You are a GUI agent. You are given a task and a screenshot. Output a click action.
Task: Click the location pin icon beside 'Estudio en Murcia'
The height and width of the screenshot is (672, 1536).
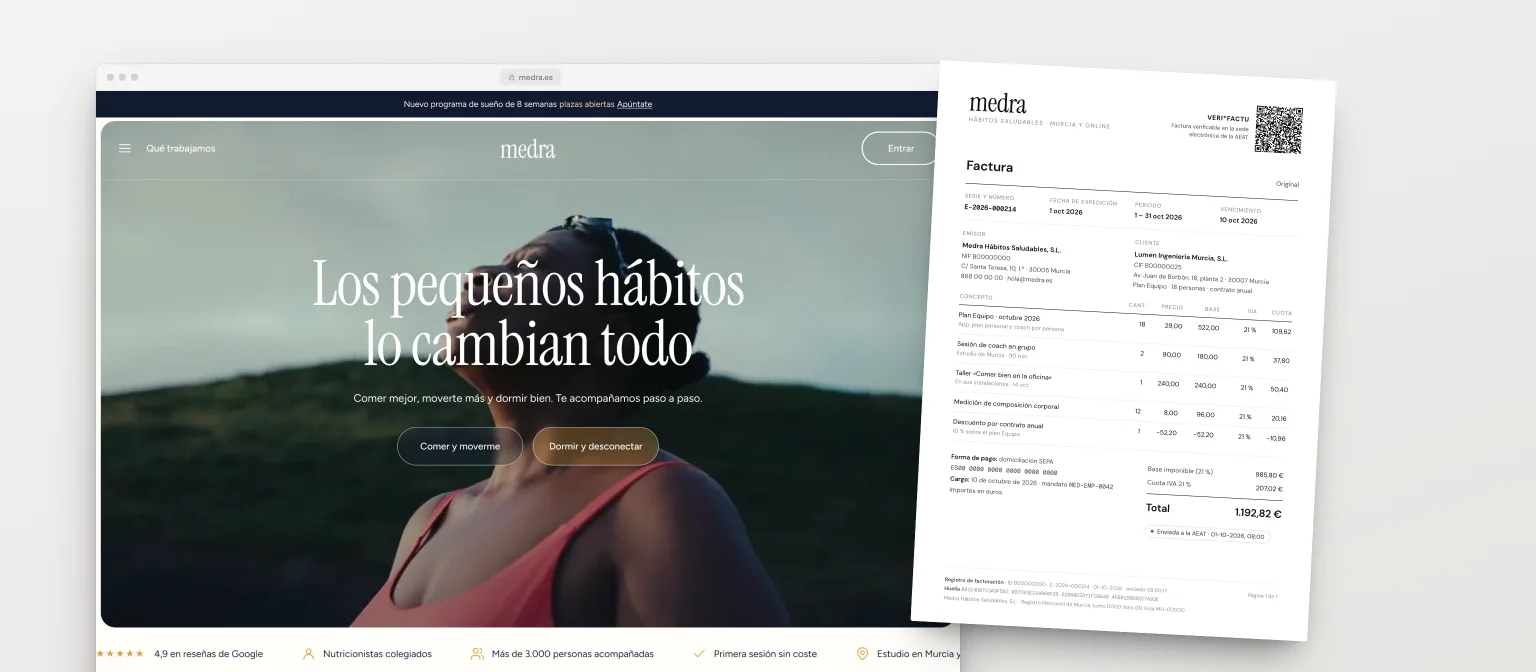coord(862,654)
